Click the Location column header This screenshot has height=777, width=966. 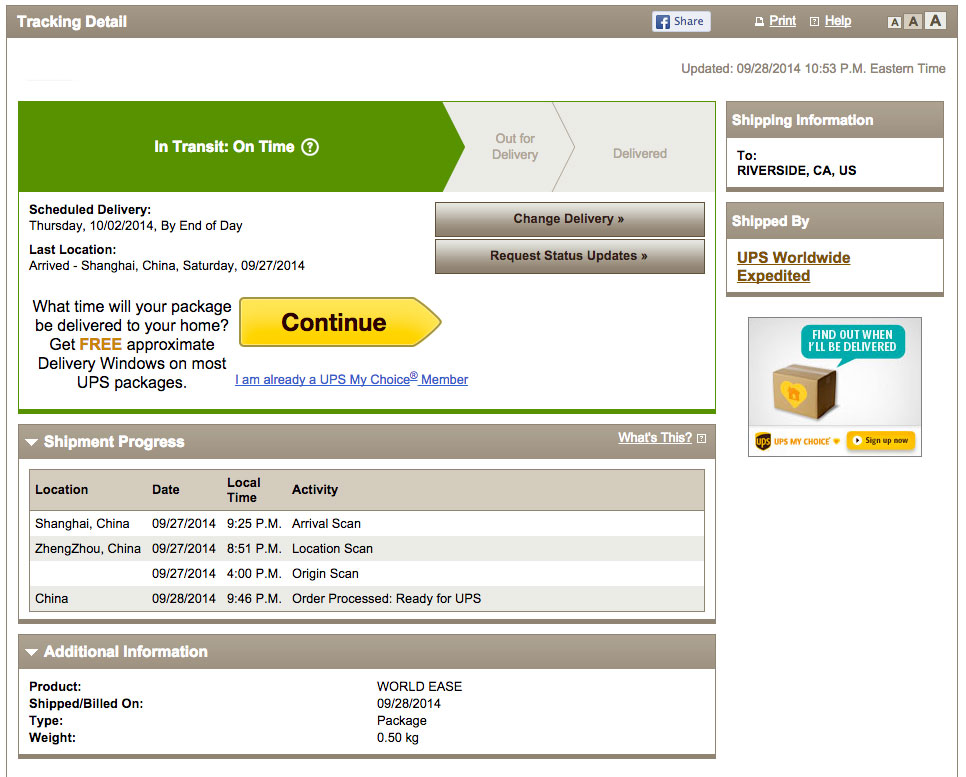point(62,490)
